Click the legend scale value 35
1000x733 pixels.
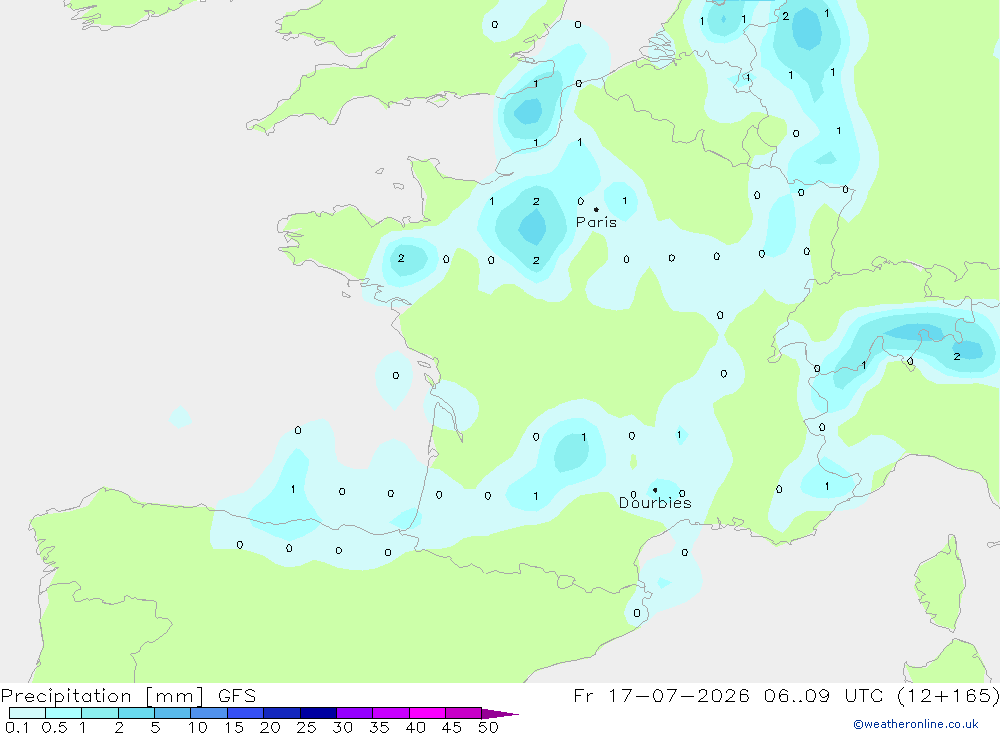(379, 727)
